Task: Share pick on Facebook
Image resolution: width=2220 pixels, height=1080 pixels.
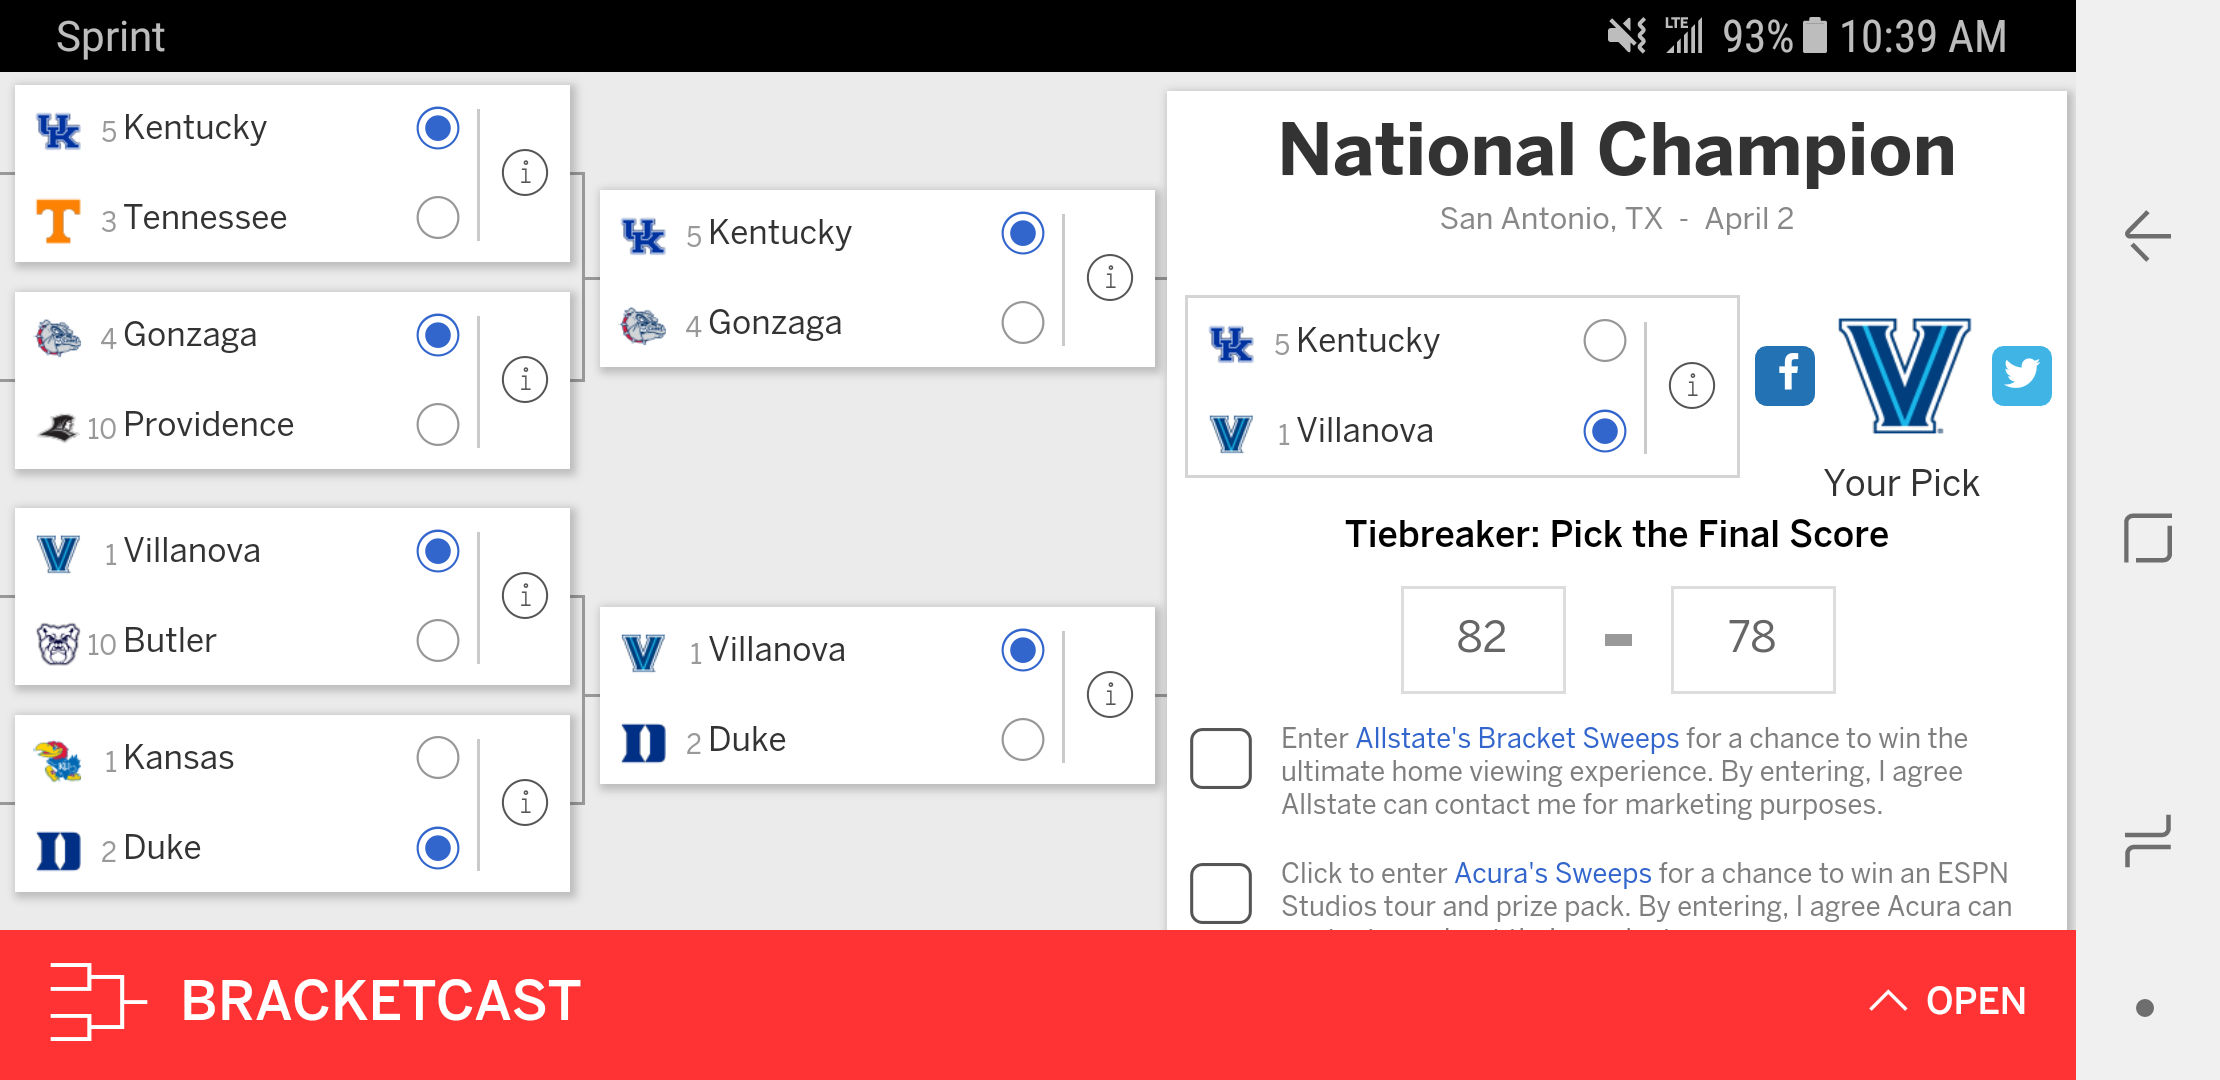Action: (1784, 376)
